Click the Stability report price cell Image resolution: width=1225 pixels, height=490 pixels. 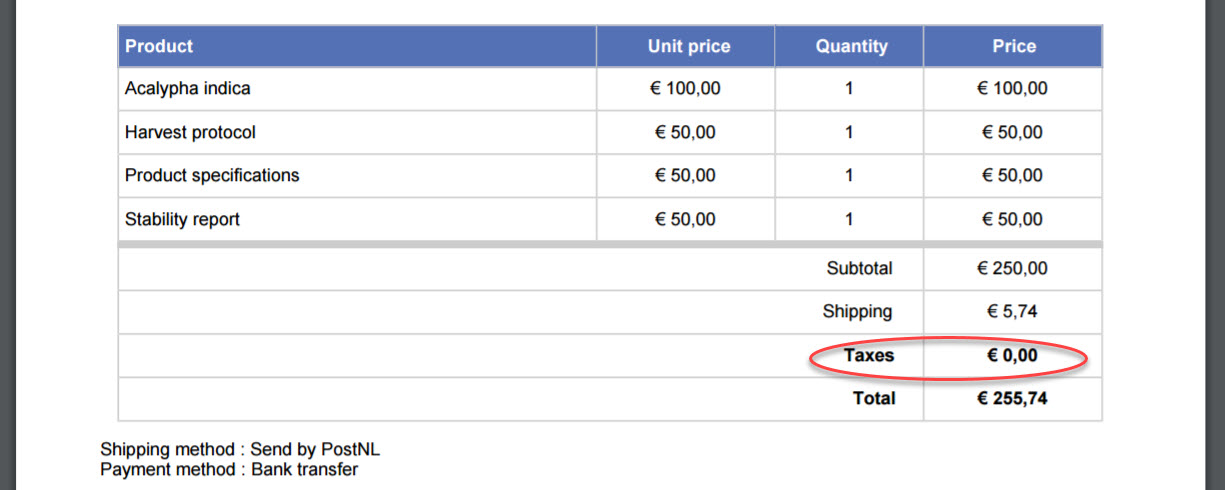[1012, 219]
